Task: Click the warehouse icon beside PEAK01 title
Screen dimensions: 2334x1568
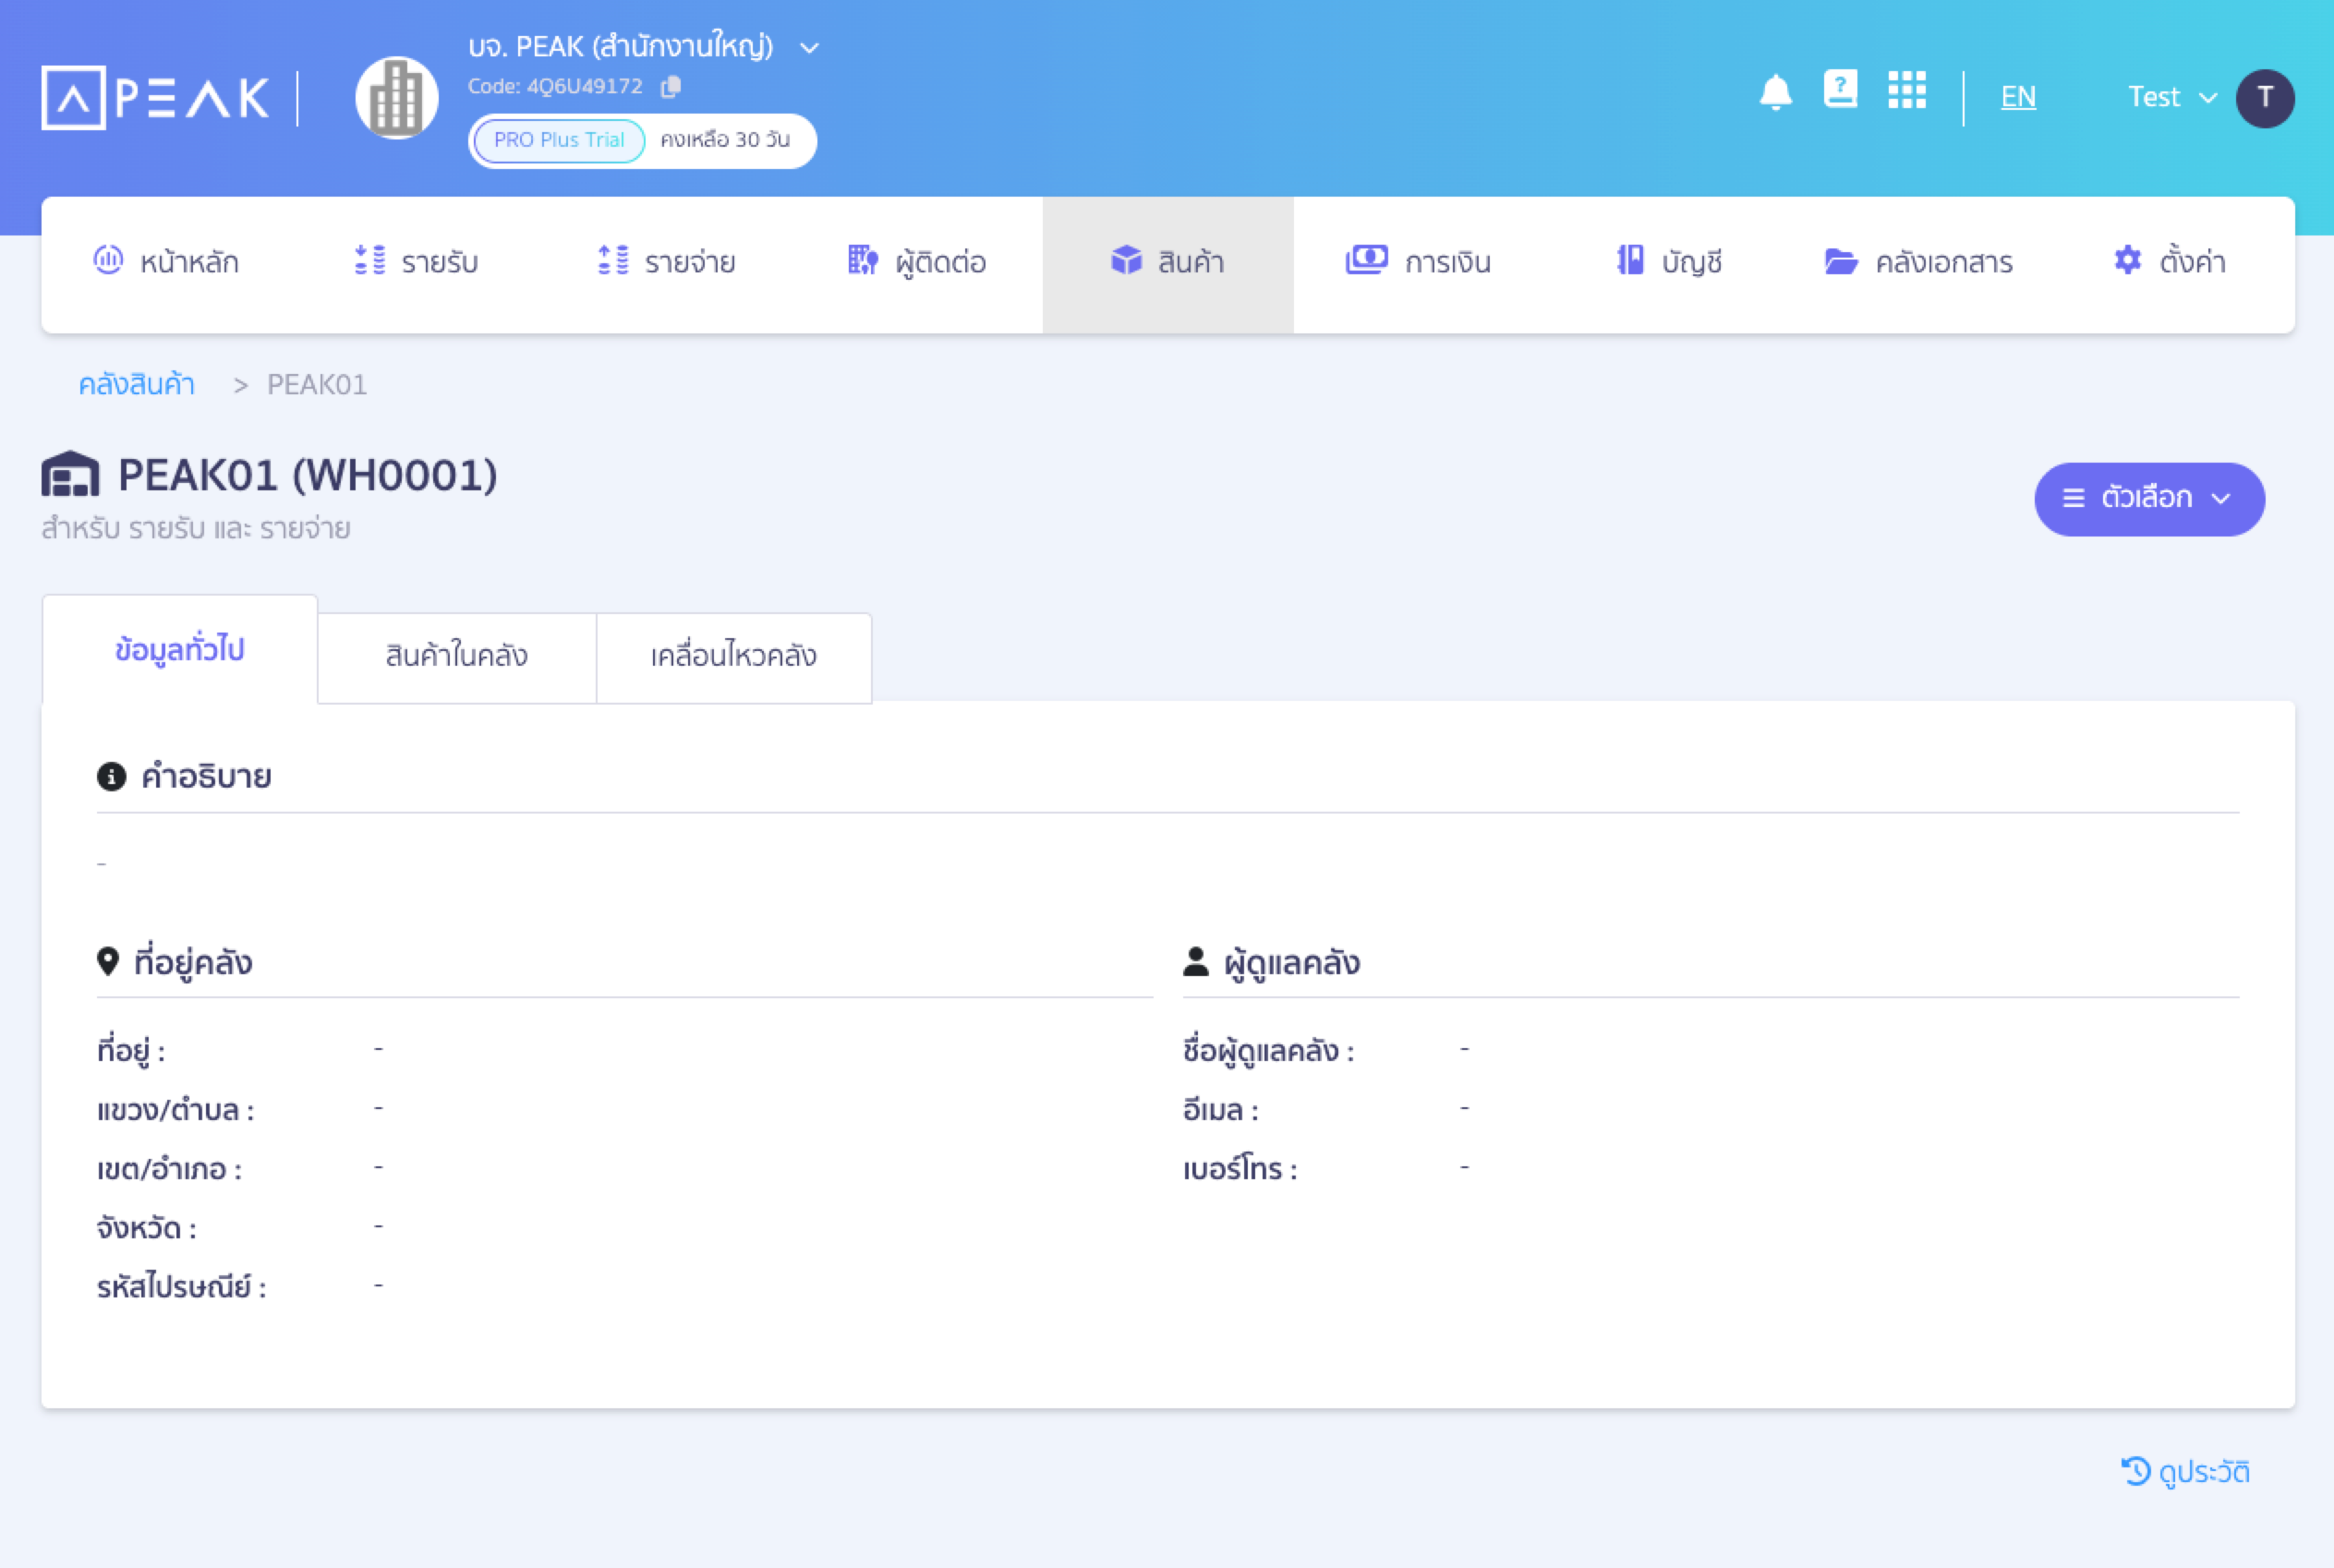Action: coord(70,474)
